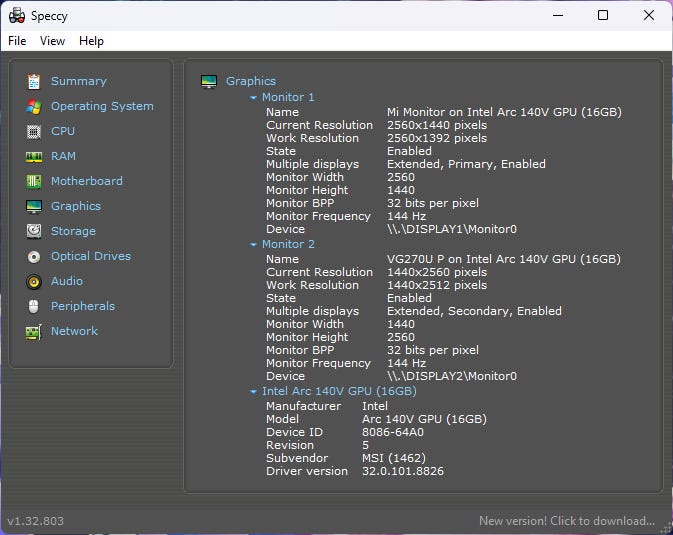673x535 pixels.
Task: Open the View menu
Action: pos(52,41)
